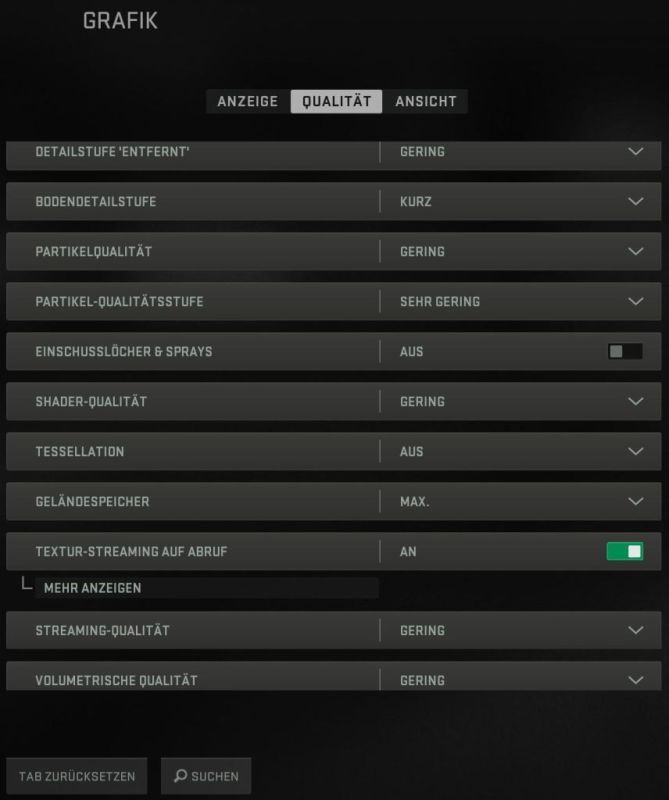Select the Qualität tab
669x800 pixels.
coord(336,101)
